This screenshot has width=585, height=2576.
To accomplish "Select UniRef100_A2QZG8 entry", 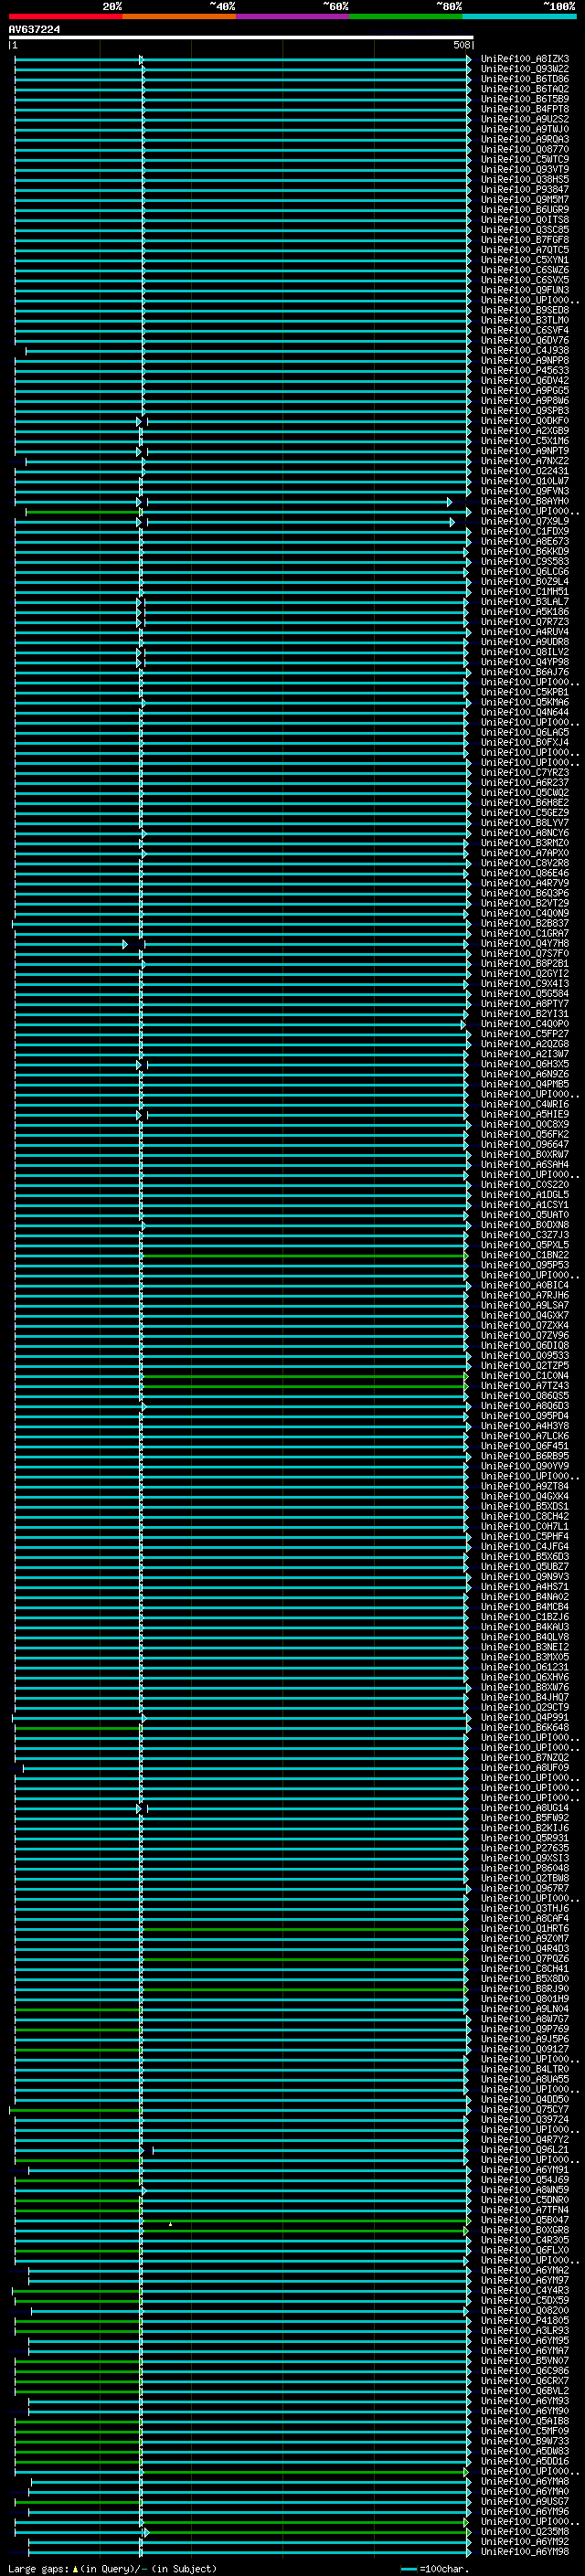I will click(525, 1044).
